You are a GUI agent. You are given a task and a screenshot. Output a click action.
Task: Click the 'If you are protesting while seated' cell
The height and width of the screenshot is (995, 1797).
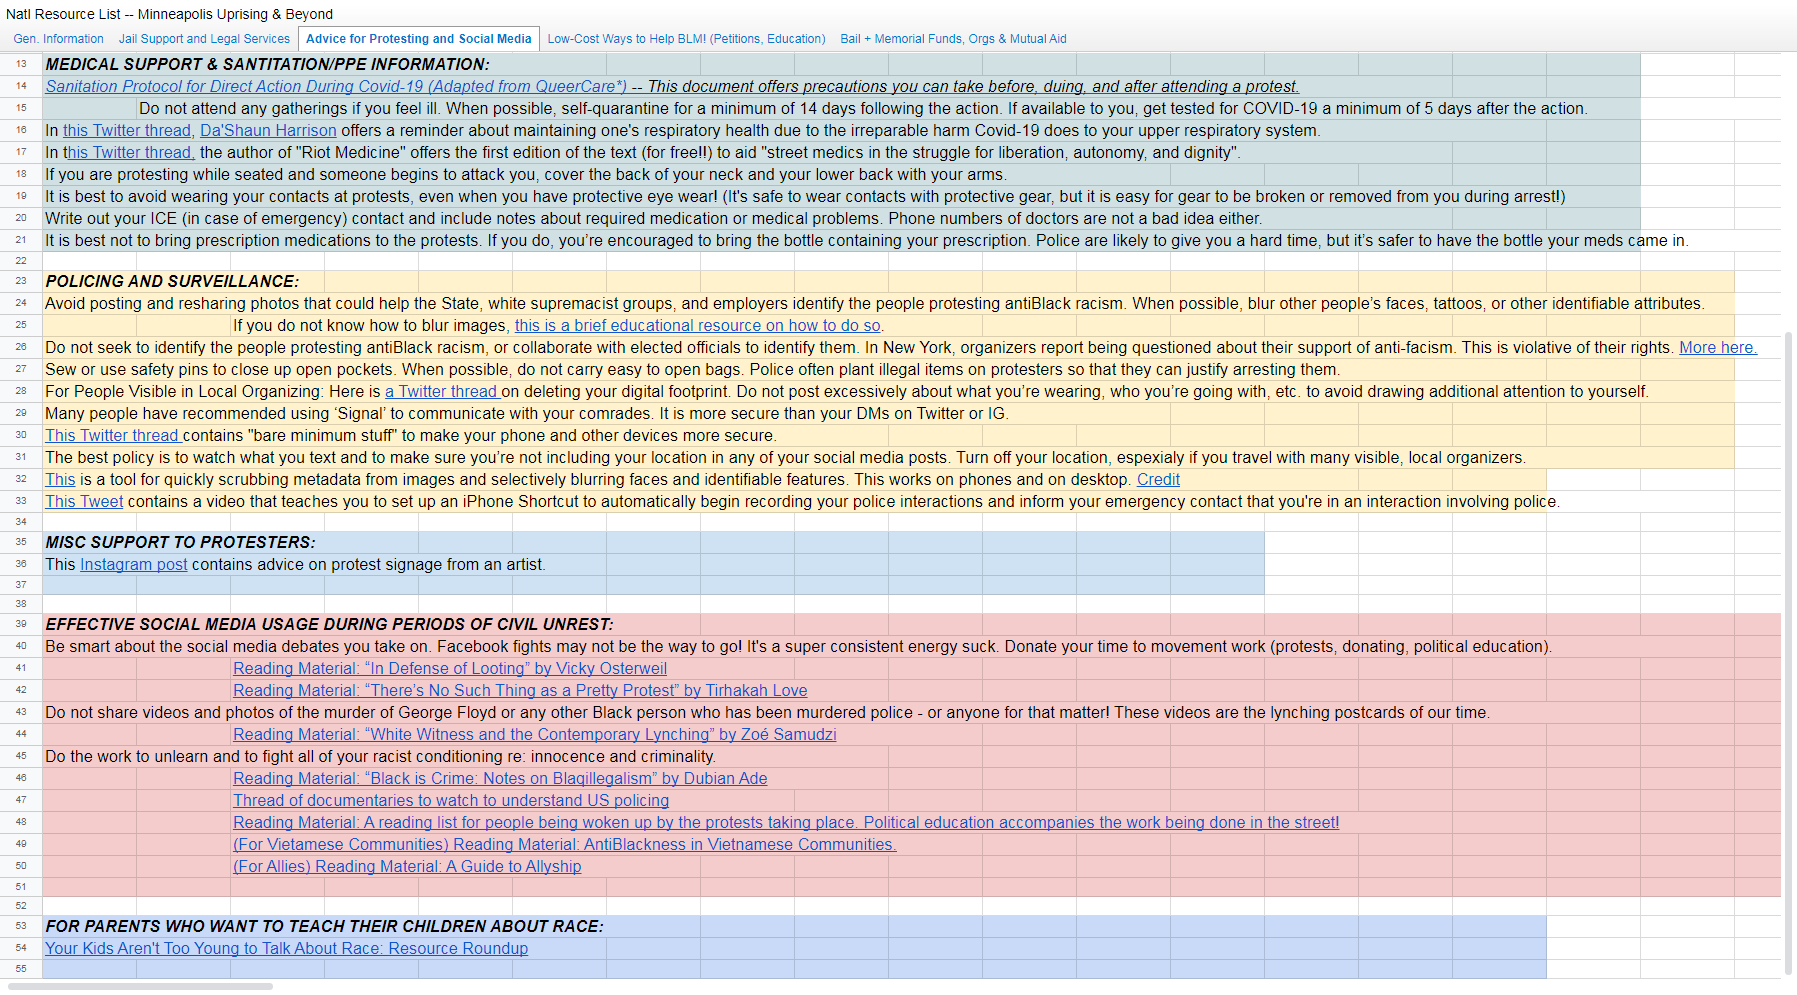526,175
